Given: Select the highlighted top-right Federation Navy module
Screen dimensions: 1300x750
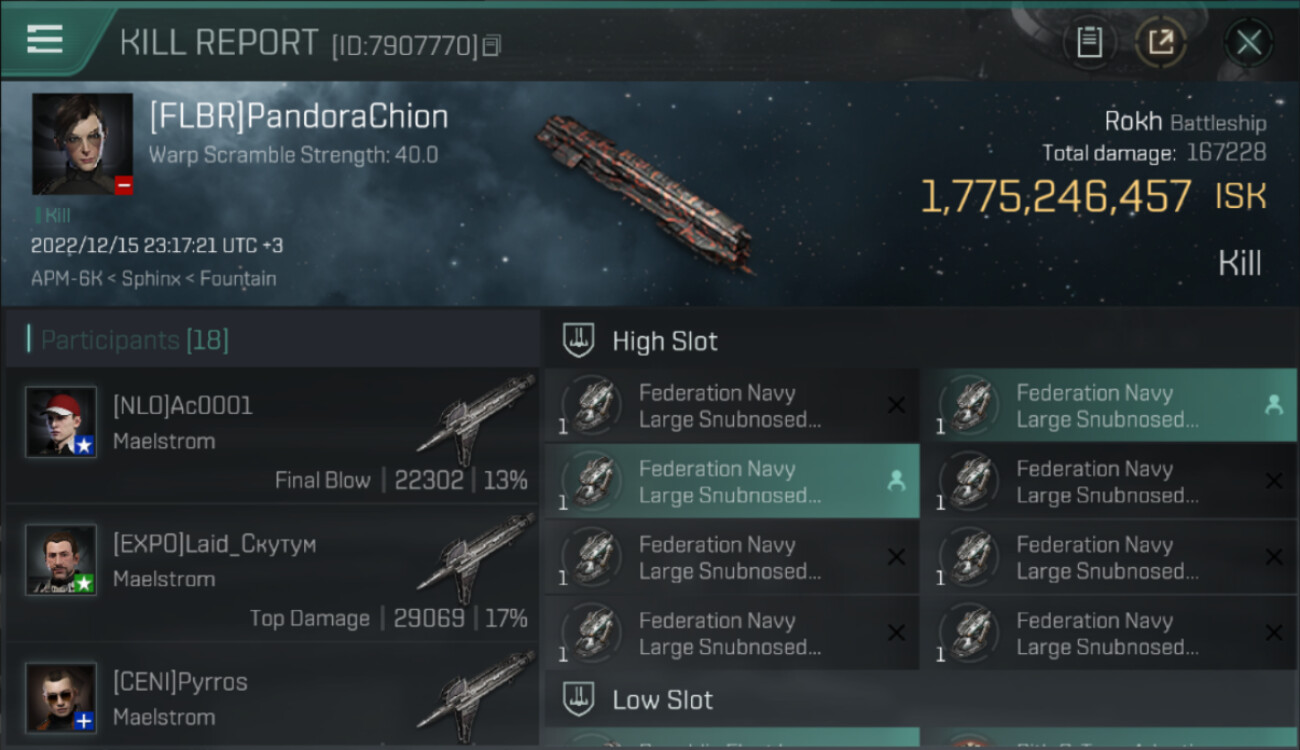Looking at the screenshot, I should (x=1108, y=406).
